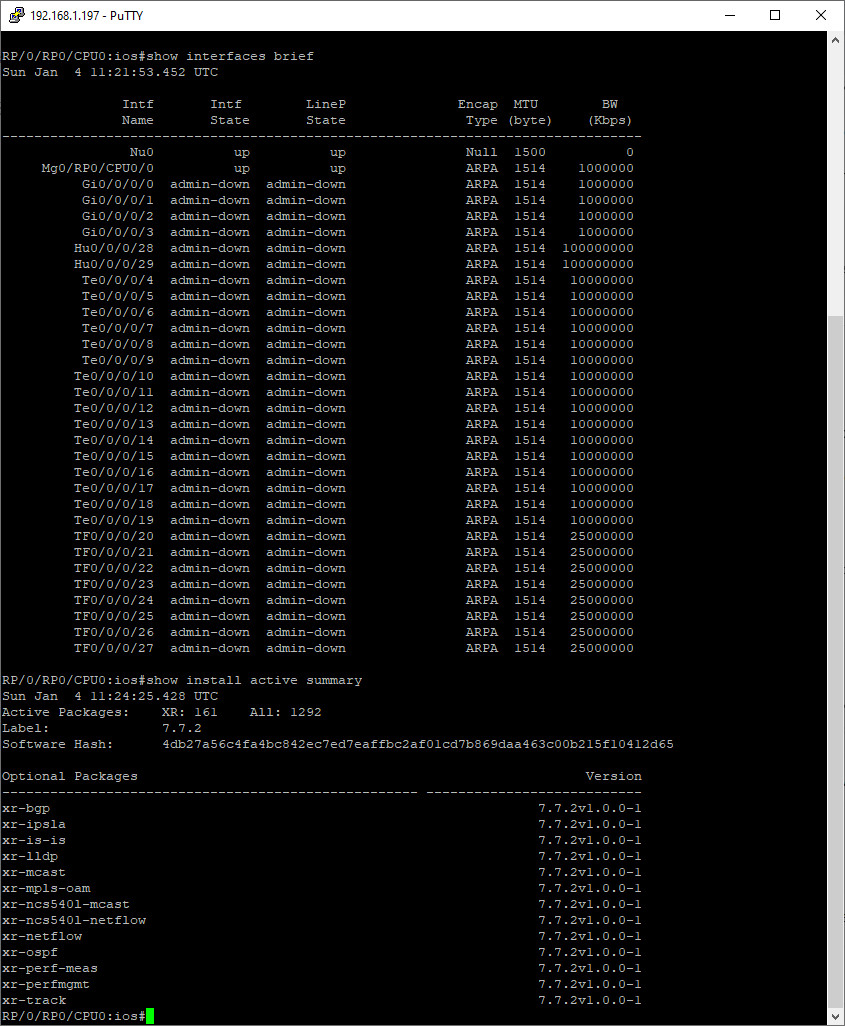Minimize the PuTTY window
This screenshot has width=845, height=1026.
coord(728,15)
